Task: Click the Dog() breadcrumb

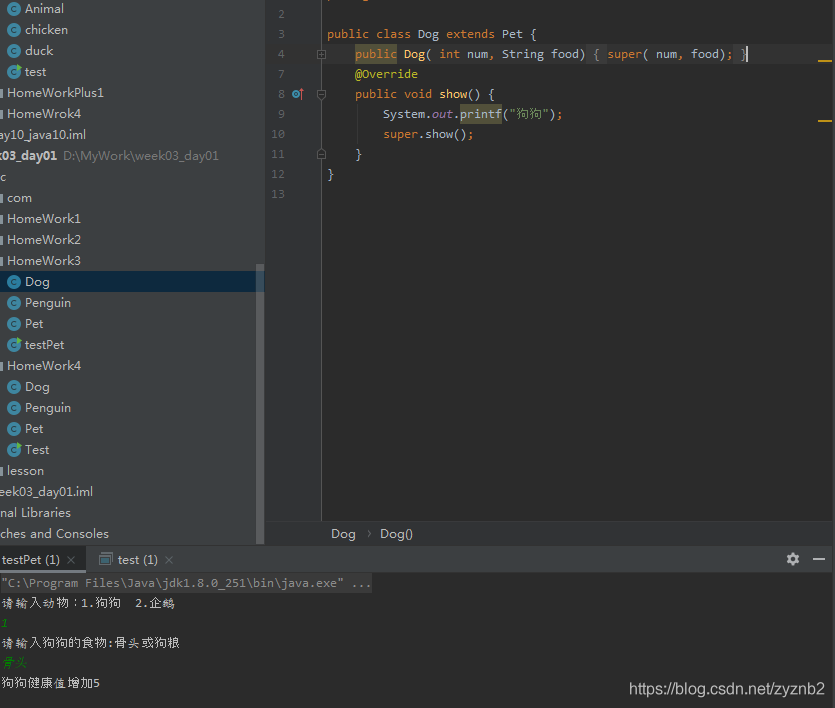Action: pyautogui.click(x=396, y=534)
